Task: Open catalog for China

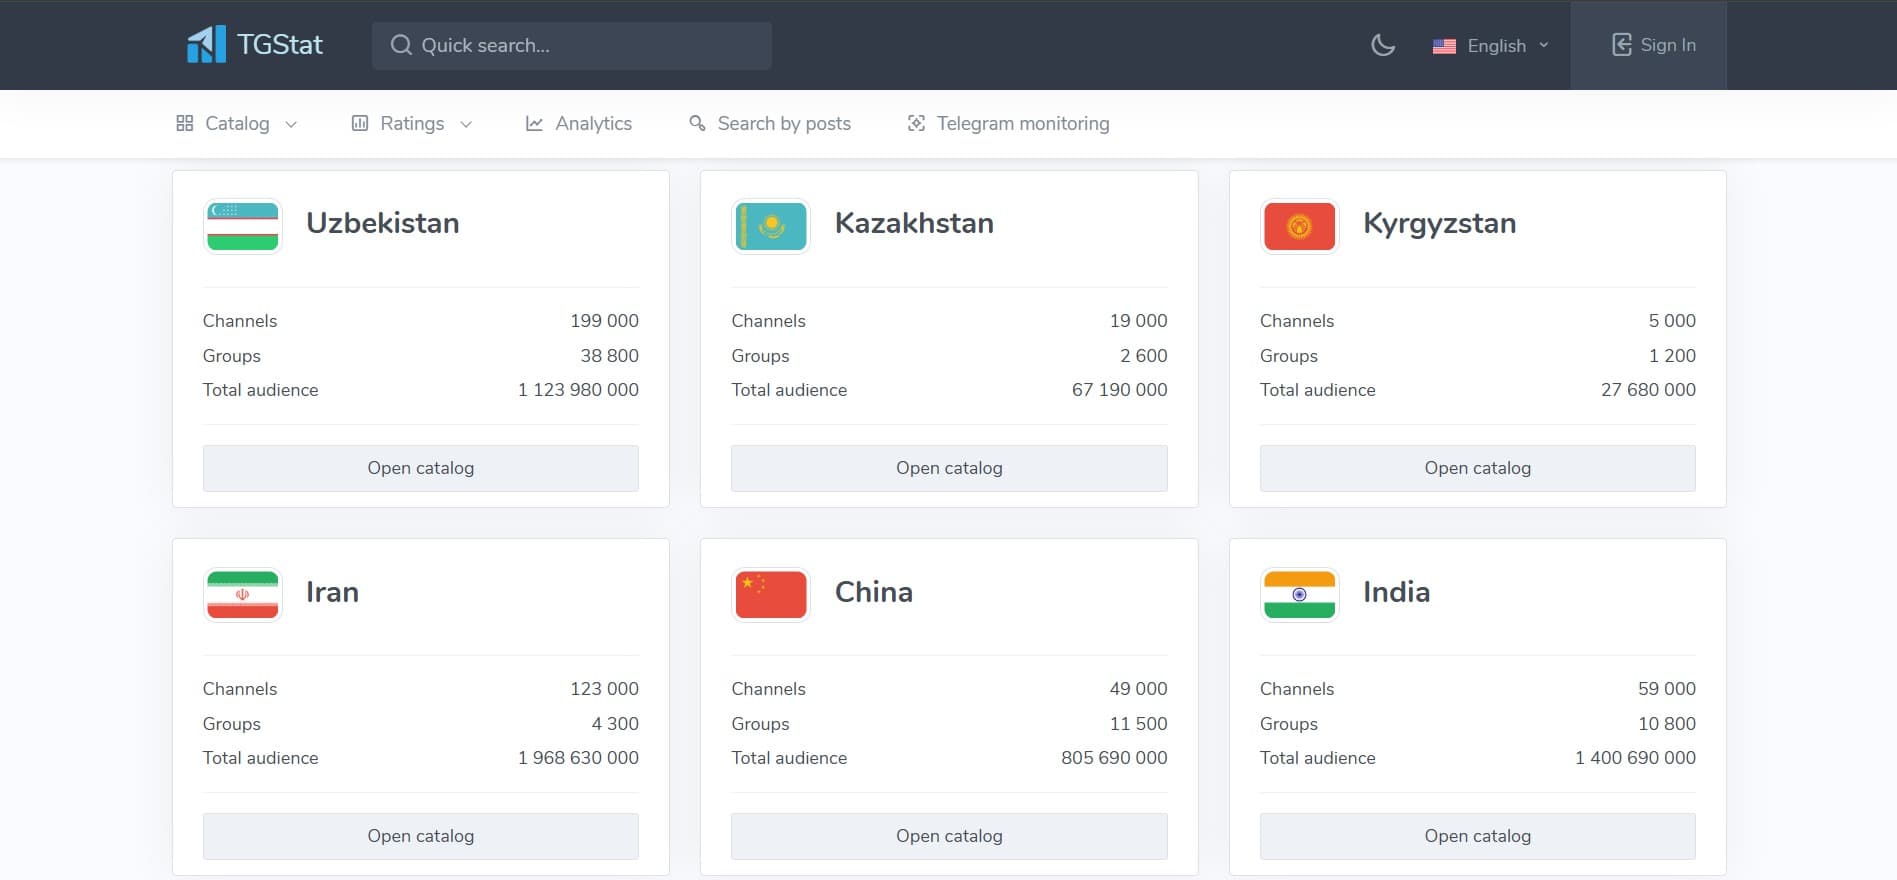Action: coord(948,836)
